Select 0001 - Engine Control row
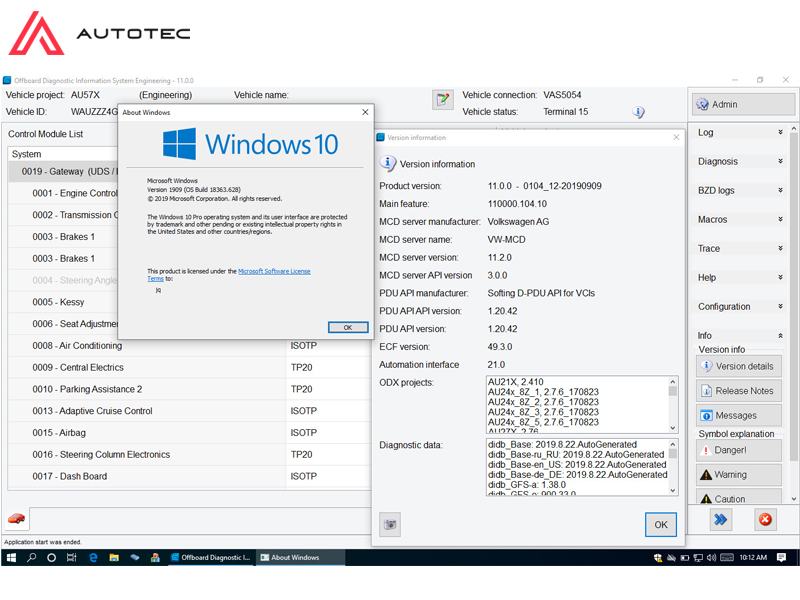The width and height of the screenshot is (800, 600). 63,193
